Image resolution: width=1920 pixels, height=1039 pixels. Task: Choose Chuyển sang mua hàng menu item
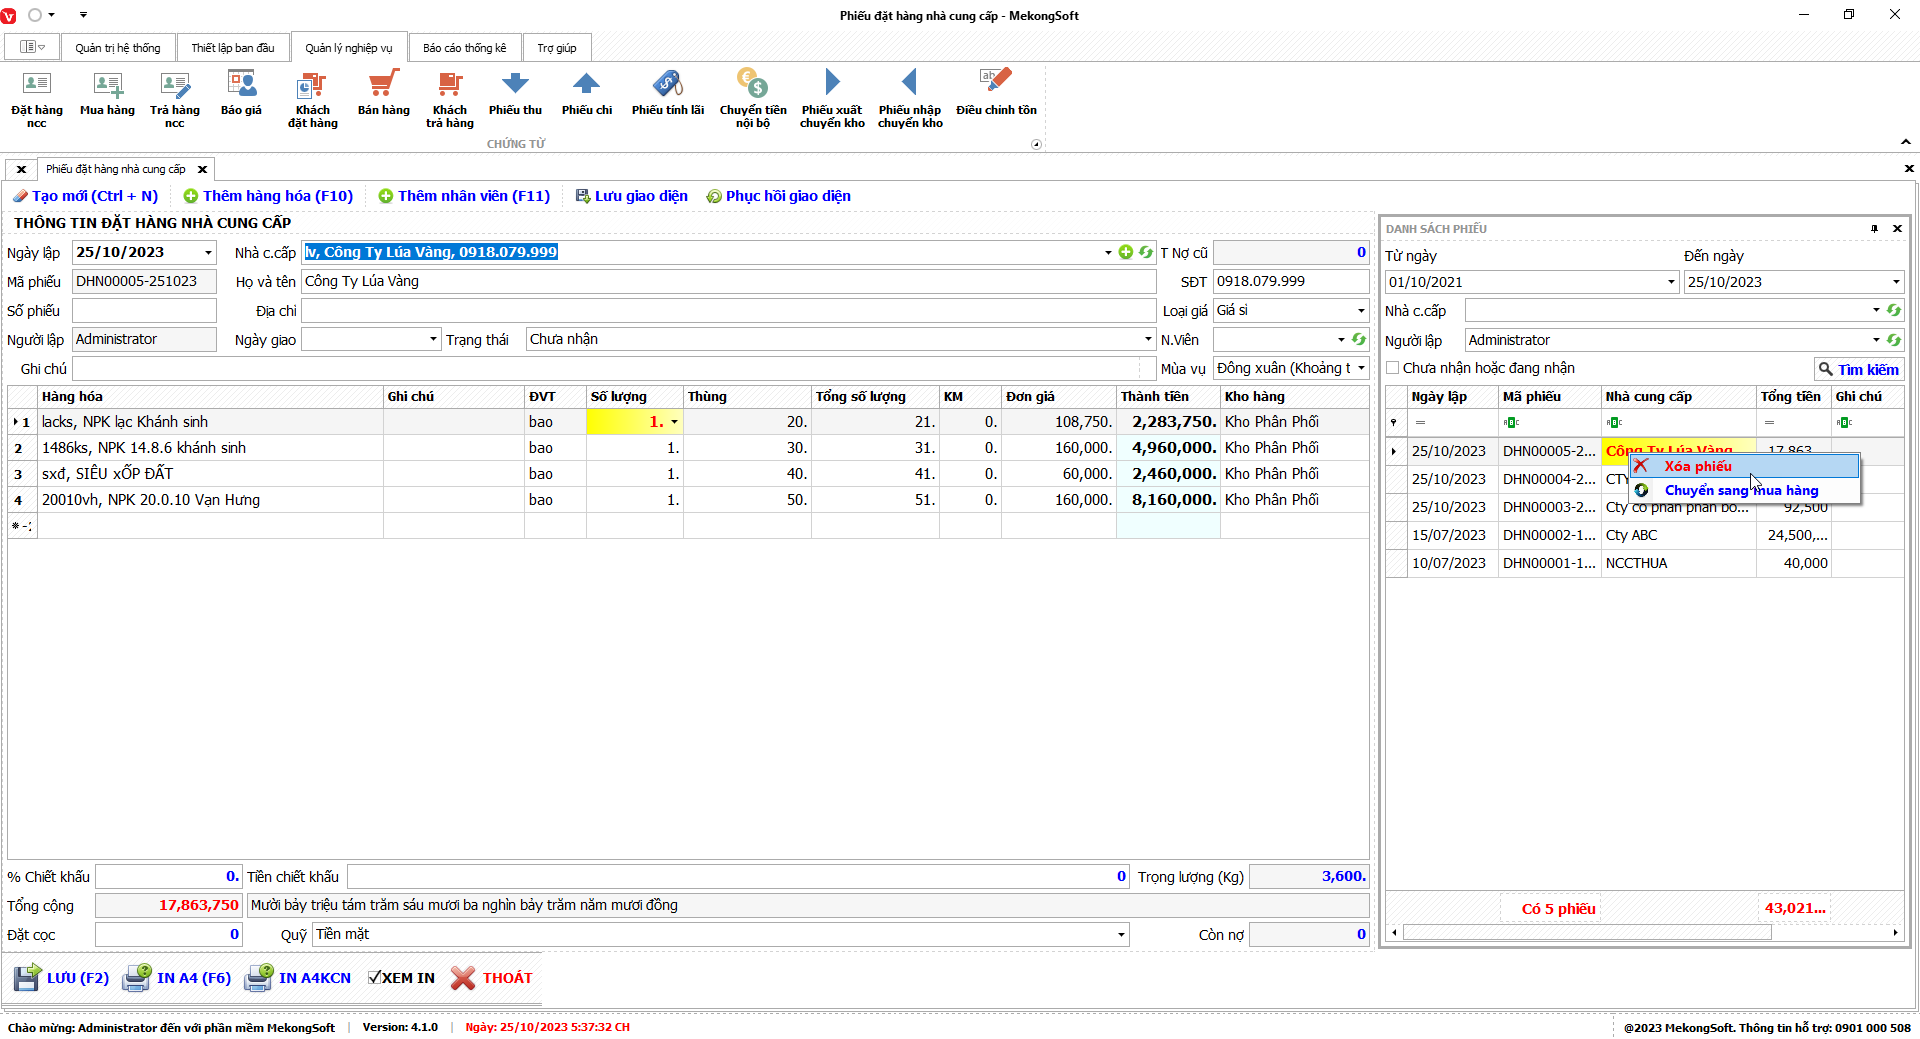pyautogui.click(x=1740, y=490)
